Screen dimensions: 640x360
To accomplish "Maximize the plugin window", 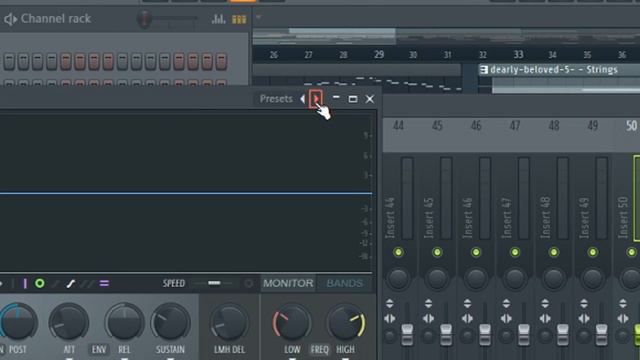I will 353,99.
